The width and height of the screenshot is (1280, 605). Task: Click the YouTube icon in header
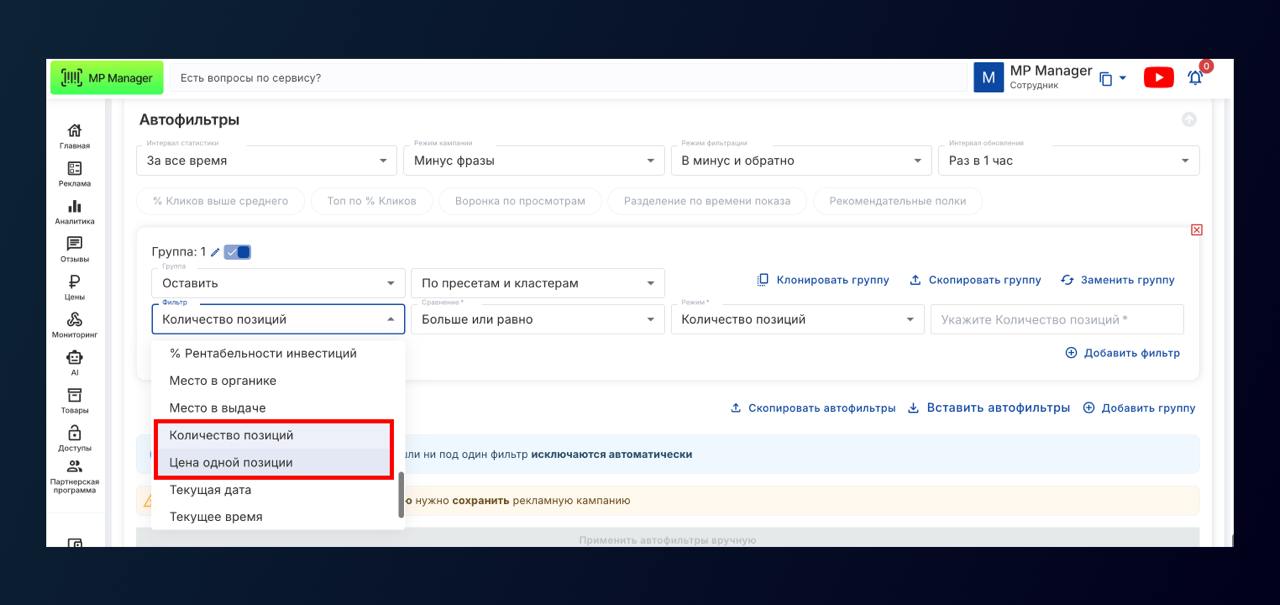1158,77
